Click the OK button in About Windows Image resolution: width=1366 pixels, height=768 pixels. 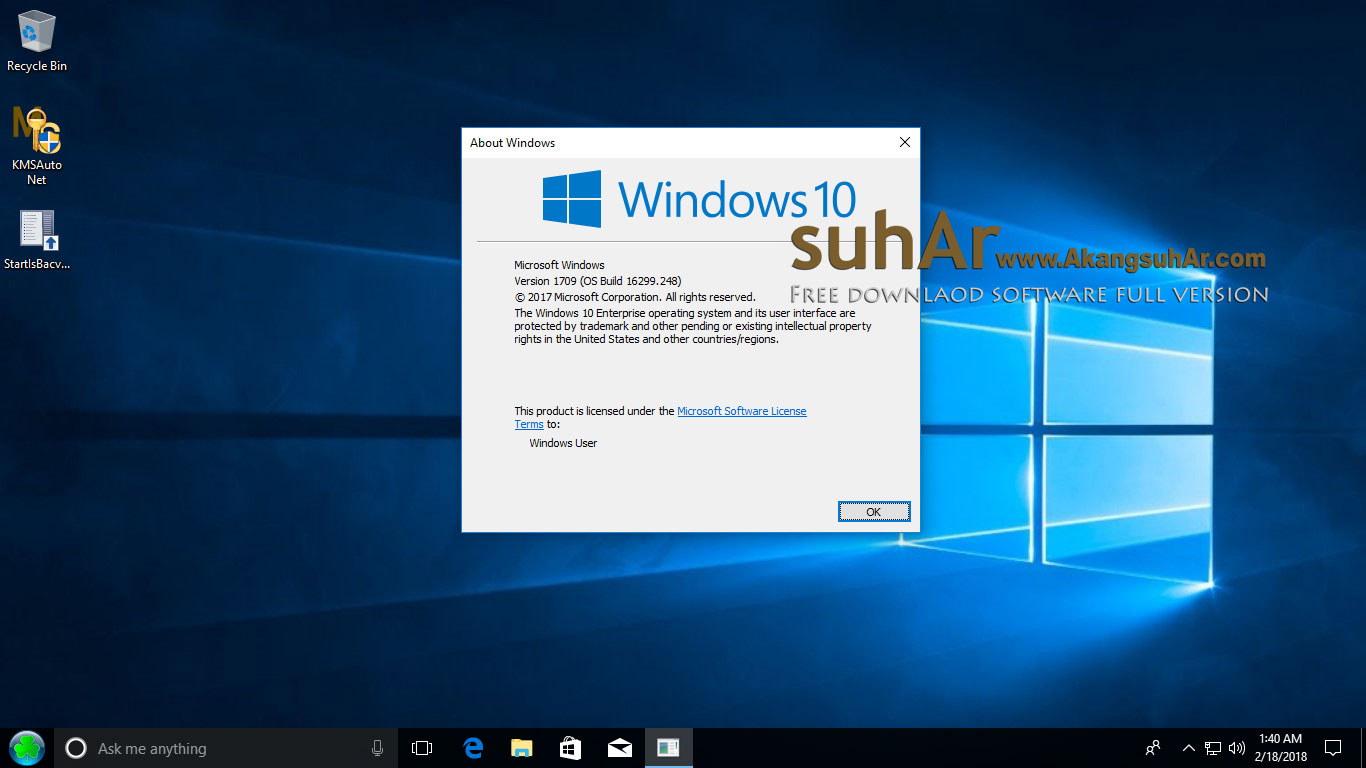[x=874, y=512]
